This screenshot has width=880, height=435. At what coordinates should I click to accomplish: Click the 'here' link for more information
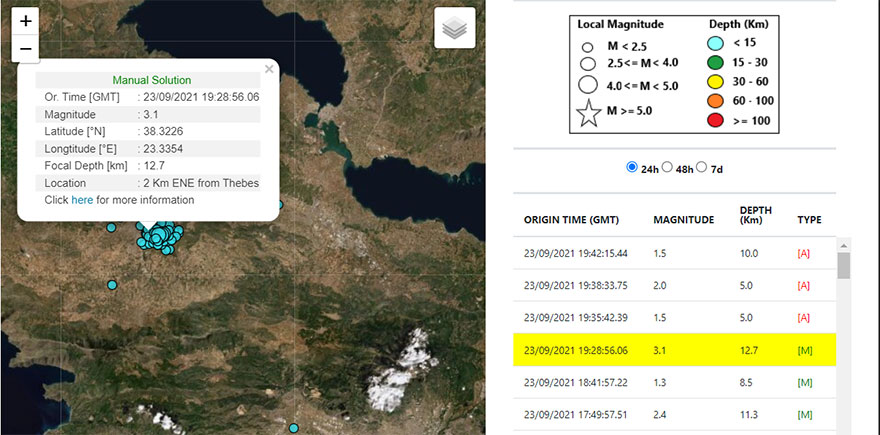point(82,200)
